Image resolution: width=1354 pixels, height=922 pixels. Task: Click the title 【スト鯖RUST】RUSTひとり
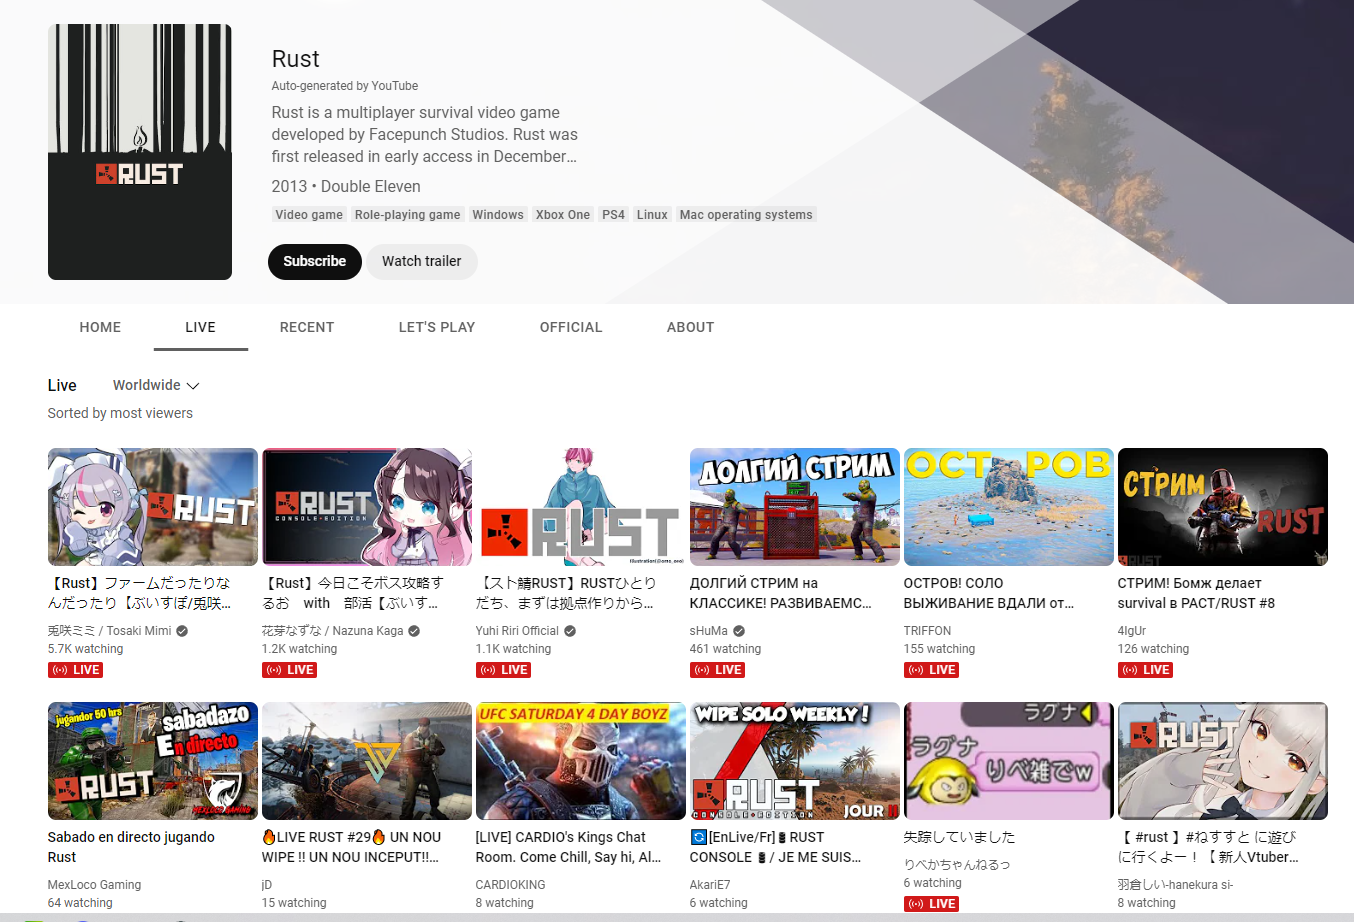point(566,593)
